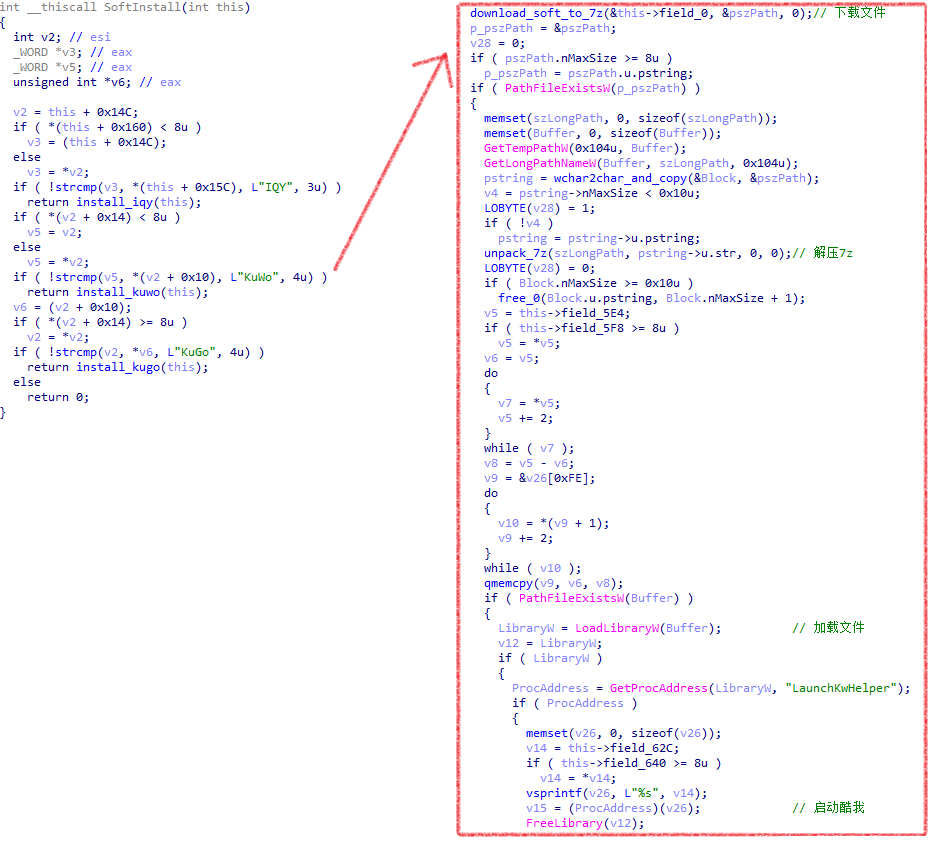Click the GetLongPathNameW call line
The image size is (934, 842).
pyautogui.click(x=640, y=163)
